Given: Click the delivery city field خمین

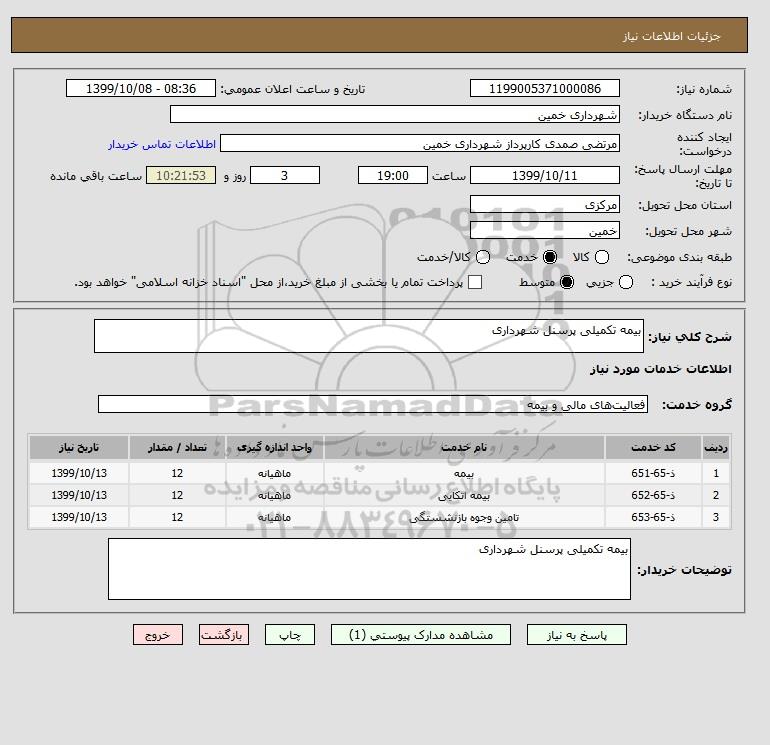Looking at the screenshot, I should [x=545, y=230].
